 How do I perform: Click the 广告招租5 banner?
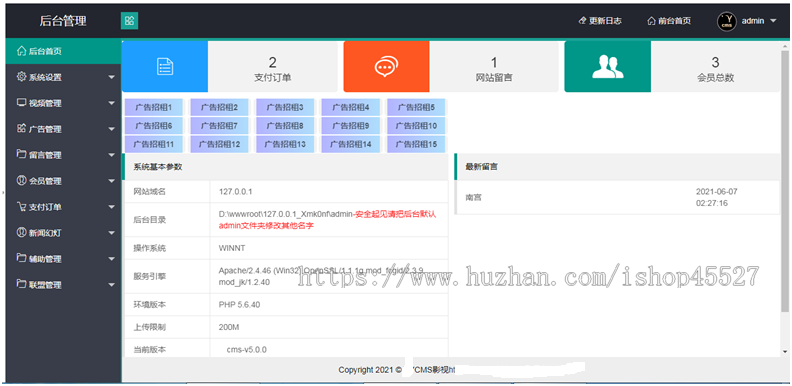click(x=416, y=107)
